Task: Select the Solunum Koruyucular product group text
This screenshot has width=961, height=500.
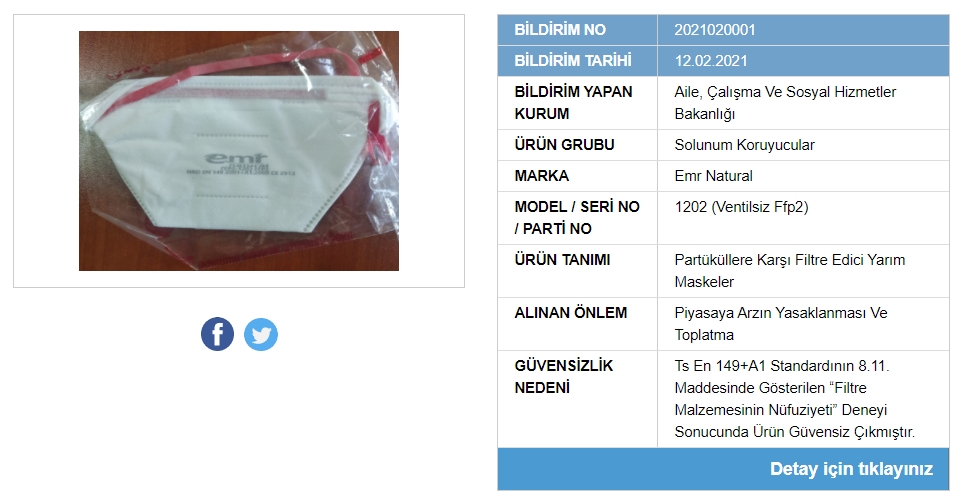Action: point(745,145)
